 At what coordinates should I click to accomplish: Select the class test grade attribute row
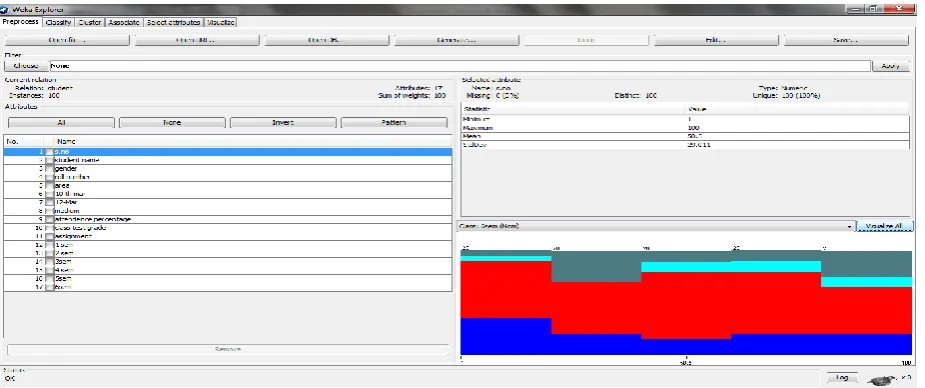[228, 228]
